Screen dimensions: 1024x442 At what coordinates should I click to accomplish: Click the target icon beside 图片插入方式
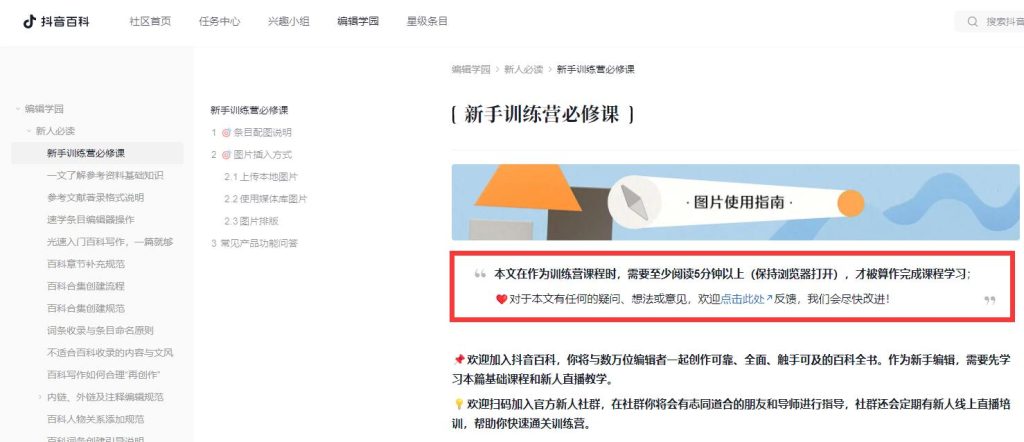(226, 155)
